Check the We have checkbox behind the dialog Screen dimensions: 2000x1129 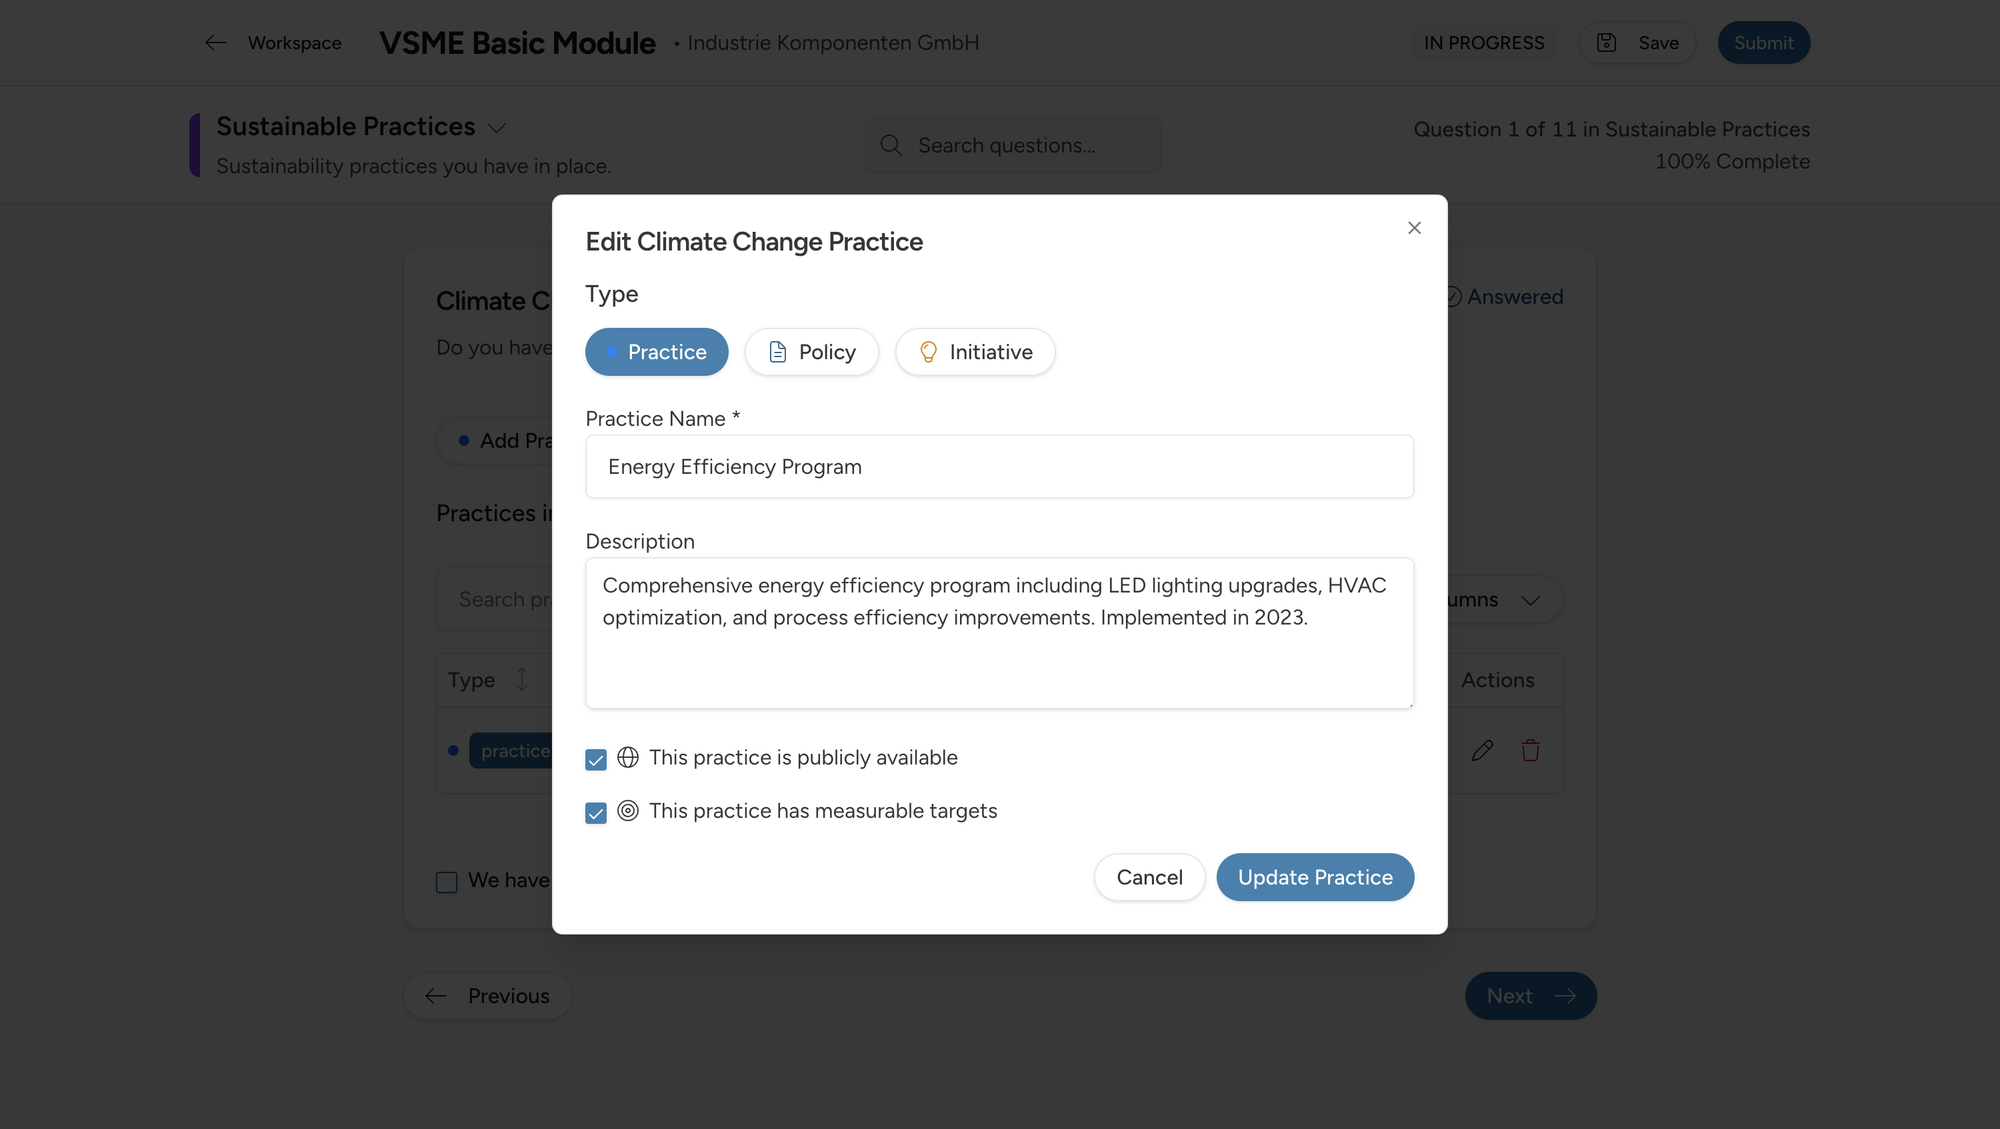pos(446,881)
